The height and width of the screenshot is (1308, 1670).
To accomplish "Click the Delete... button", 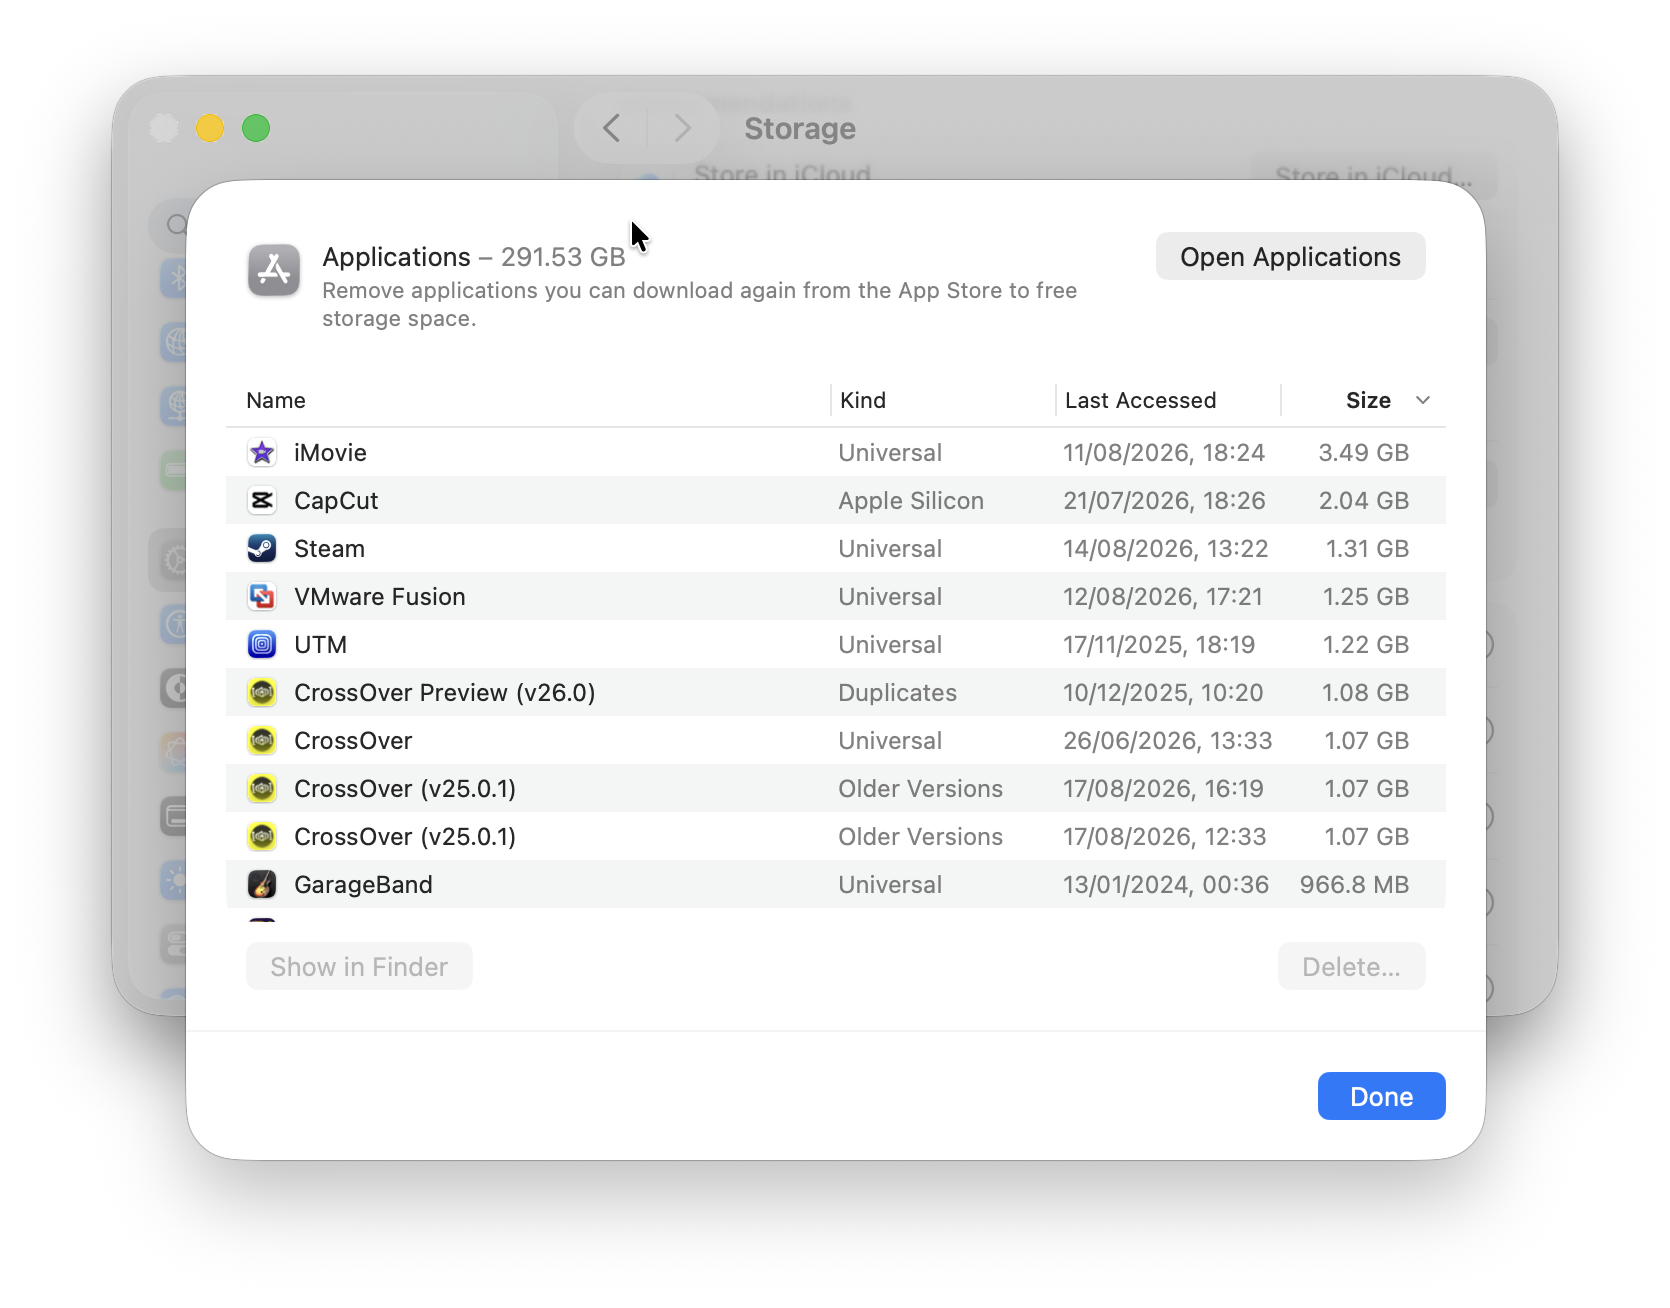I will click(1351, 967).
